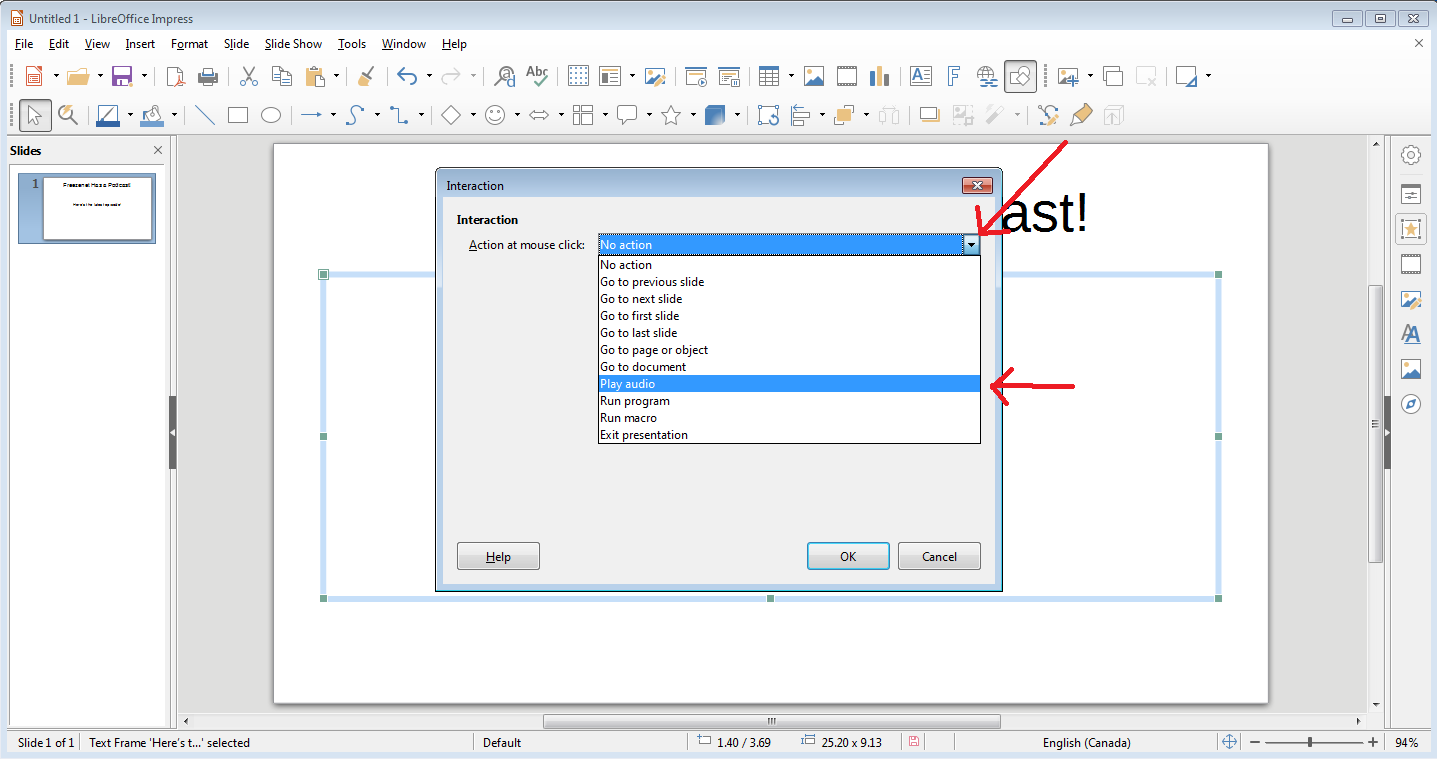The image size is (1437, 759).
Task: Click the Insert Chart icon
Action: tap(880, 76)
